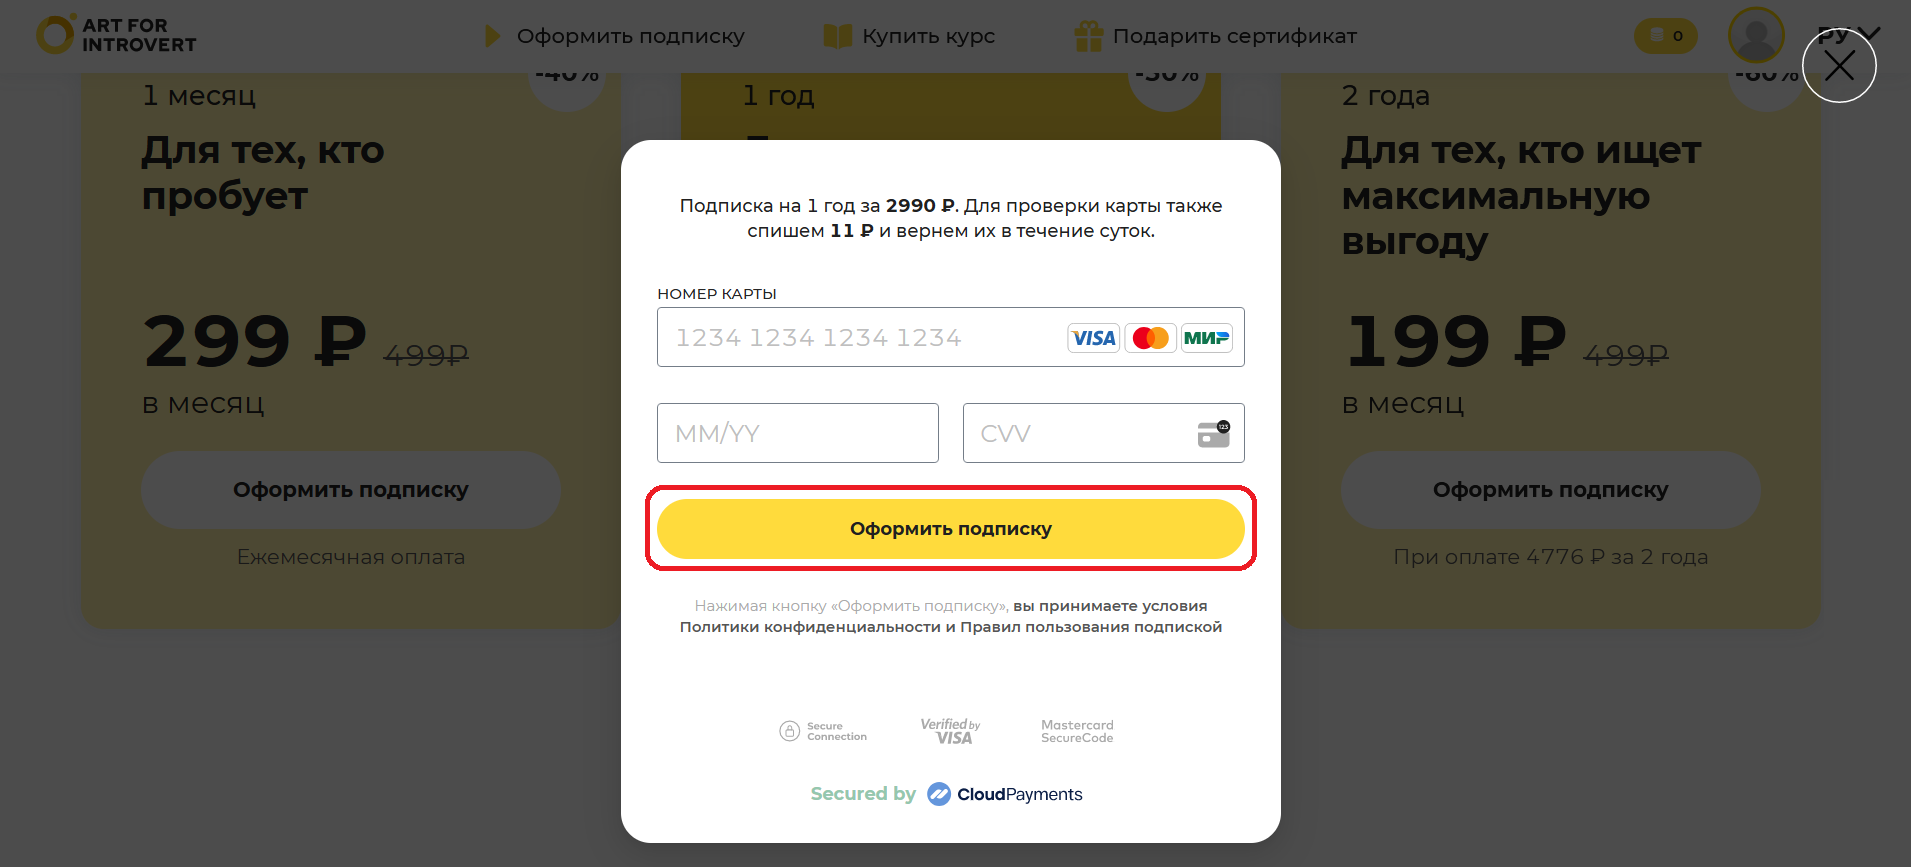
Task: Focus the CVV input field
Action: point(1103,433)
